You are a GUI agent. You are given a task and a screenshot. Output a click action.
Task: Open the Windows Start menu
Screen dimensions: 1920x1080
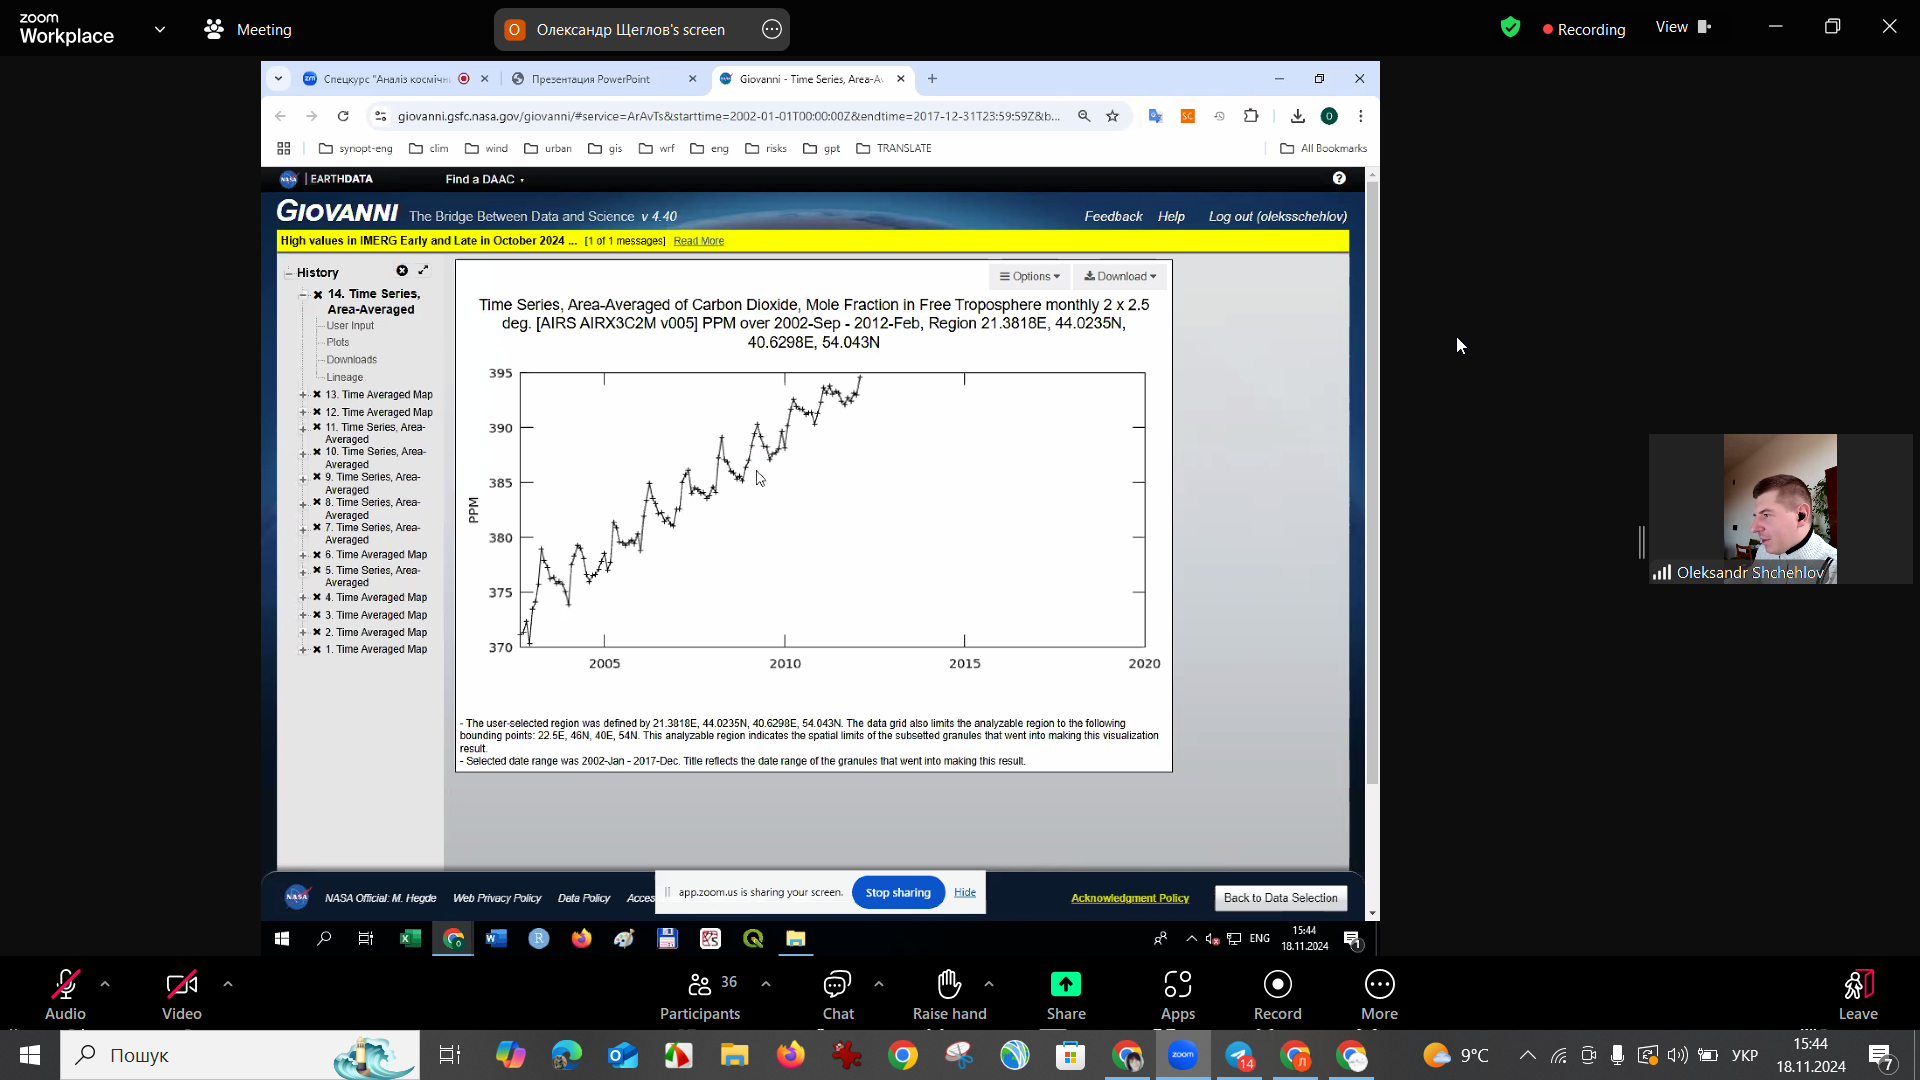pyautogui.click(x=30, y=1055)
